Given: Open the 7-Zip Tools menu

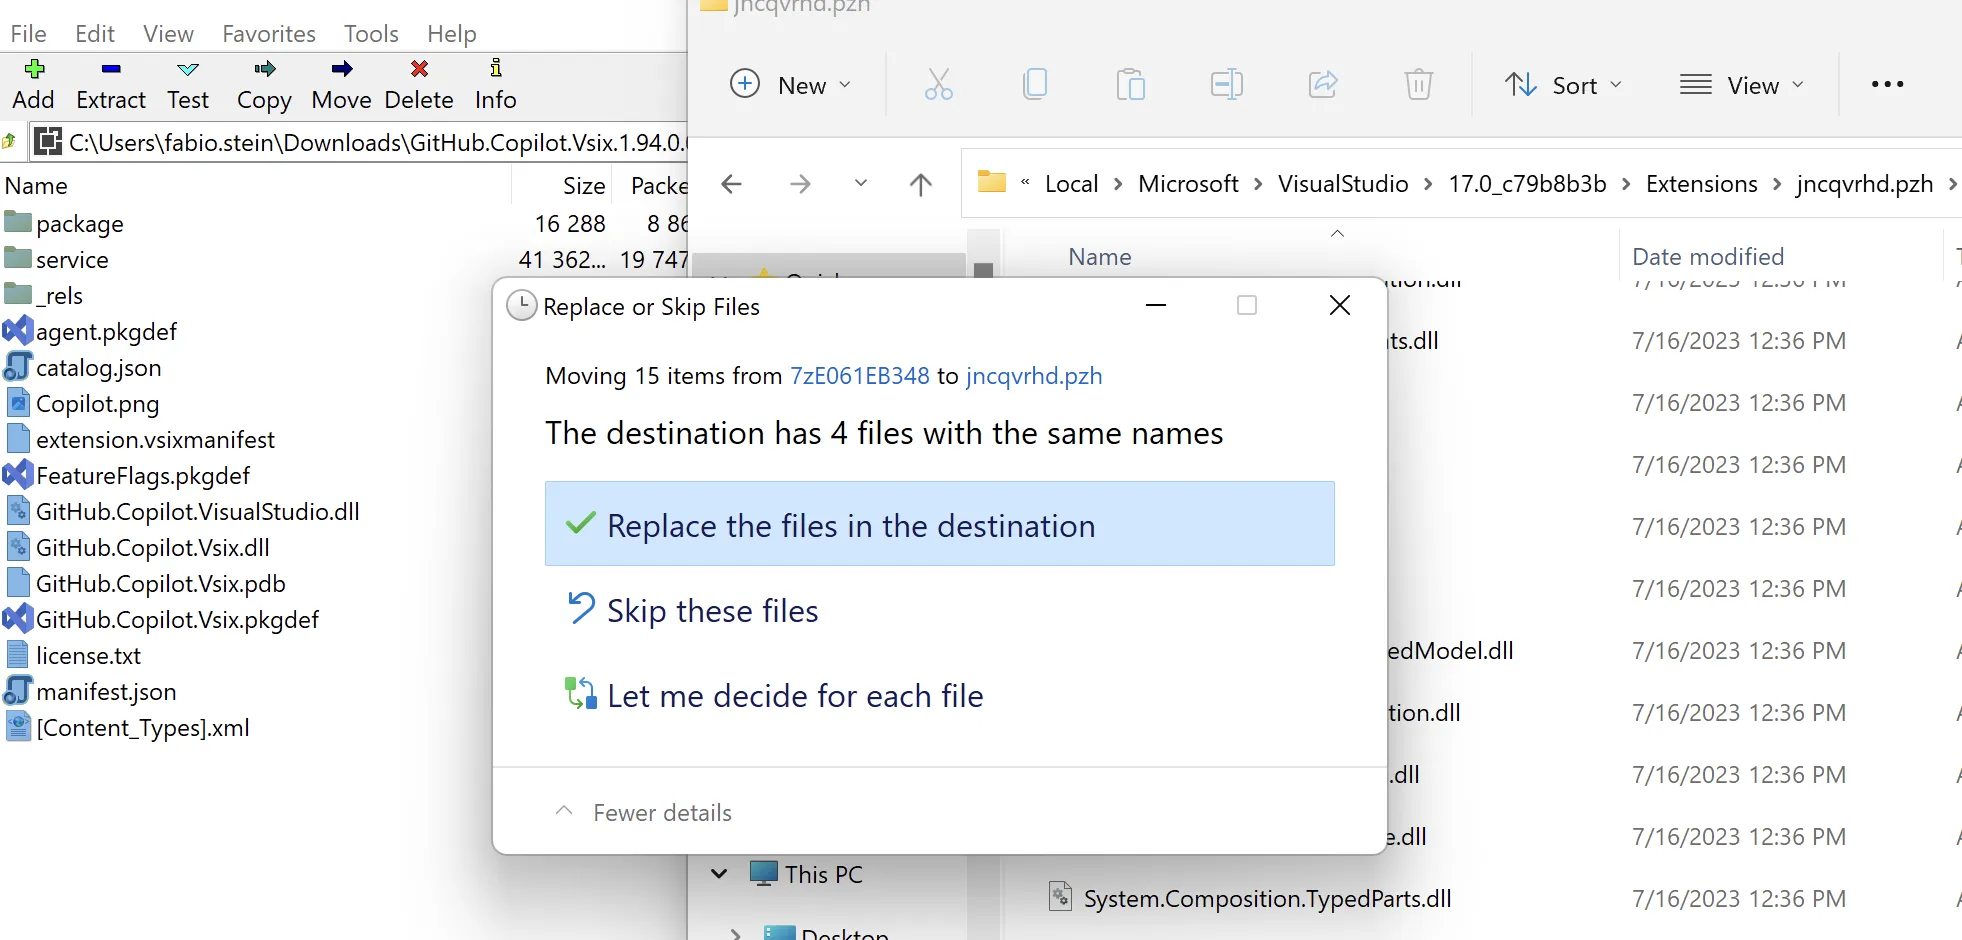Looking at the screenshot, I should 371,33.
